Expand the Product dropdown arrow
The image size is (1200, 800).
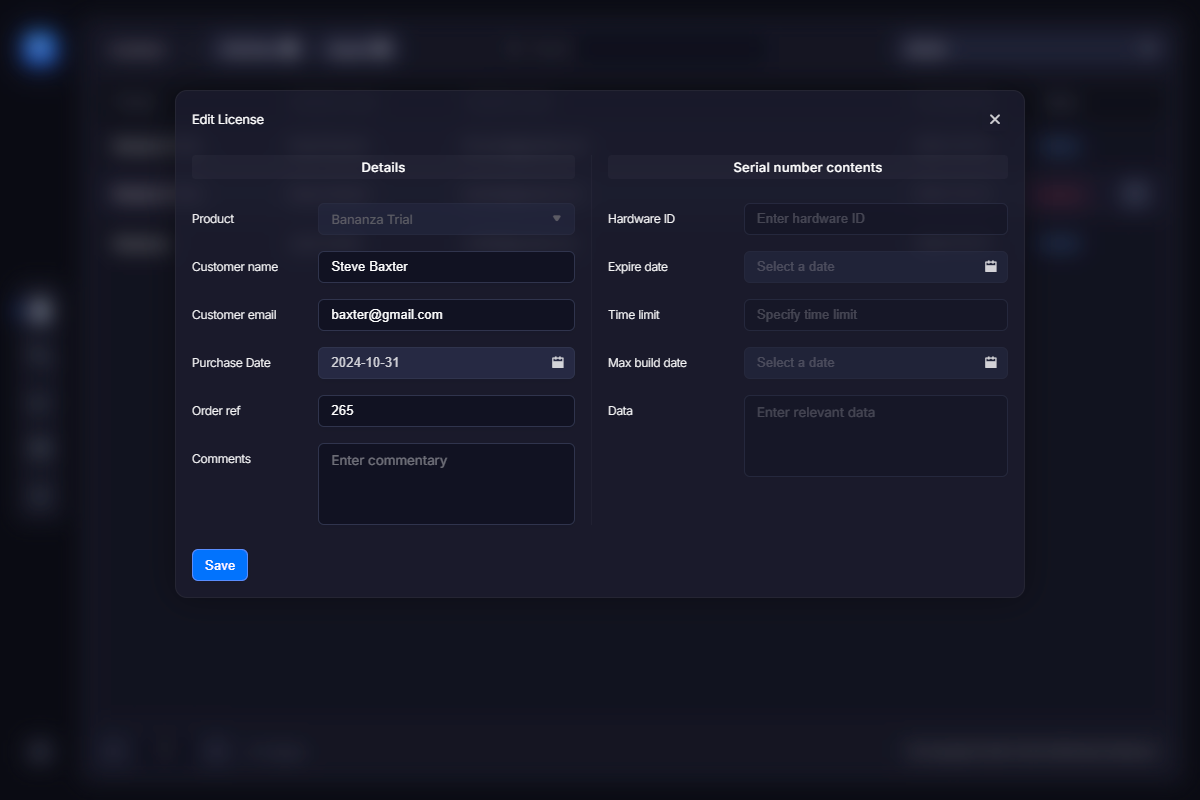tap(557, 218)
